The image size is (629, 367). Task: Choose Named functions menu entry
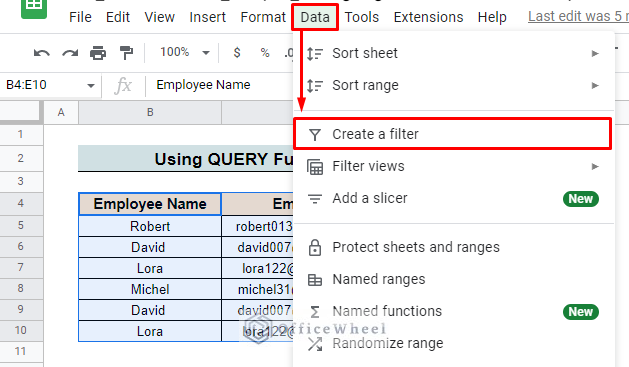[x=454, y=312]
